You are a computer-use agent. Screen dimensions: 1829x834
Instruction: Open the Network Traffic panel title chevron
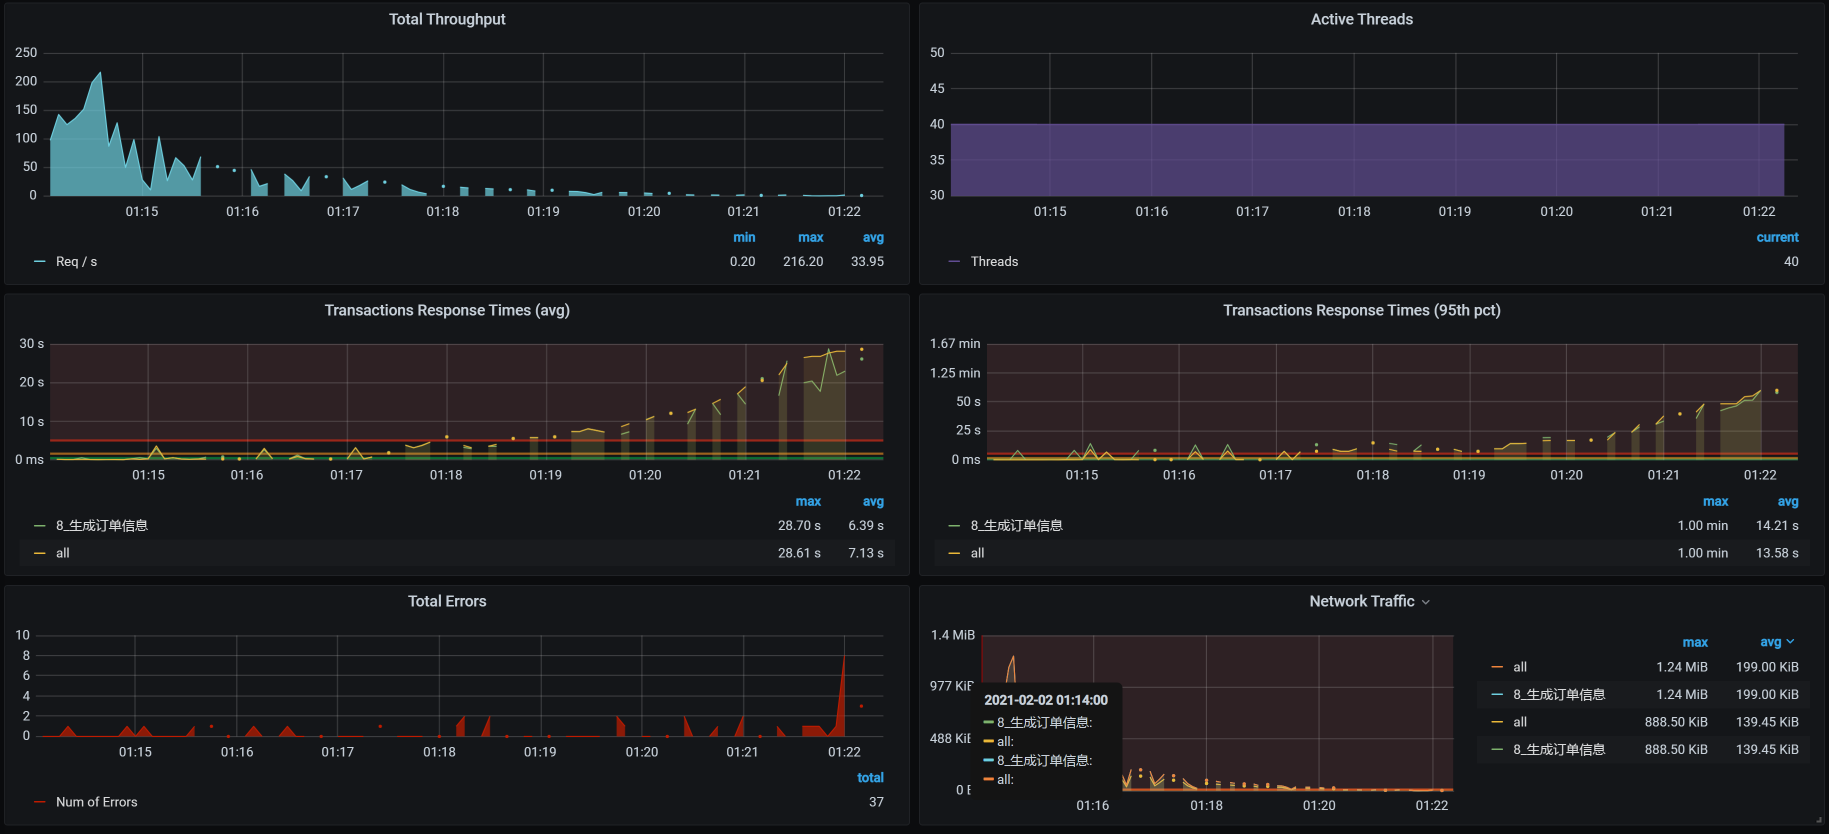point(1426,602)
